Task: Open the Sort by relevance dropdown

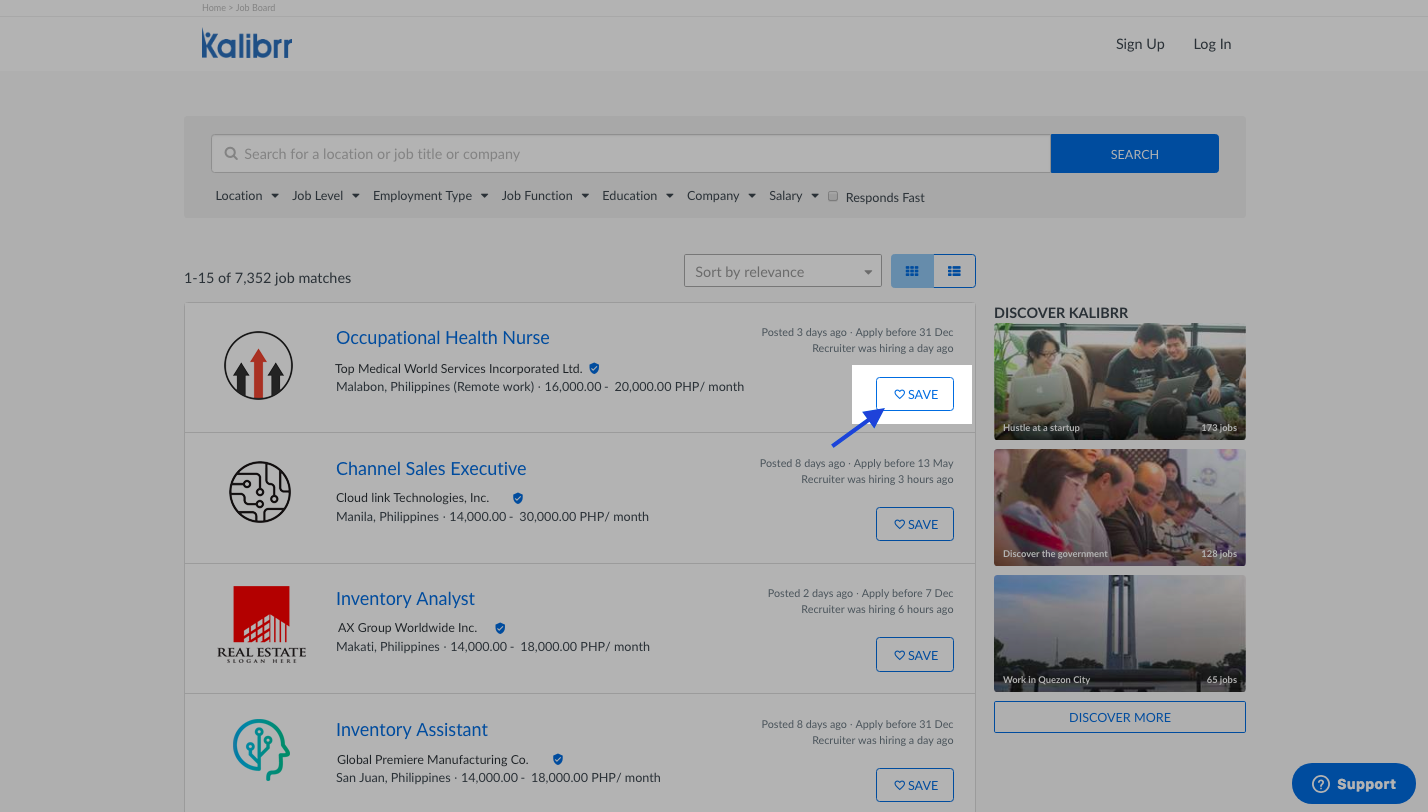Action: pos(782,271)
